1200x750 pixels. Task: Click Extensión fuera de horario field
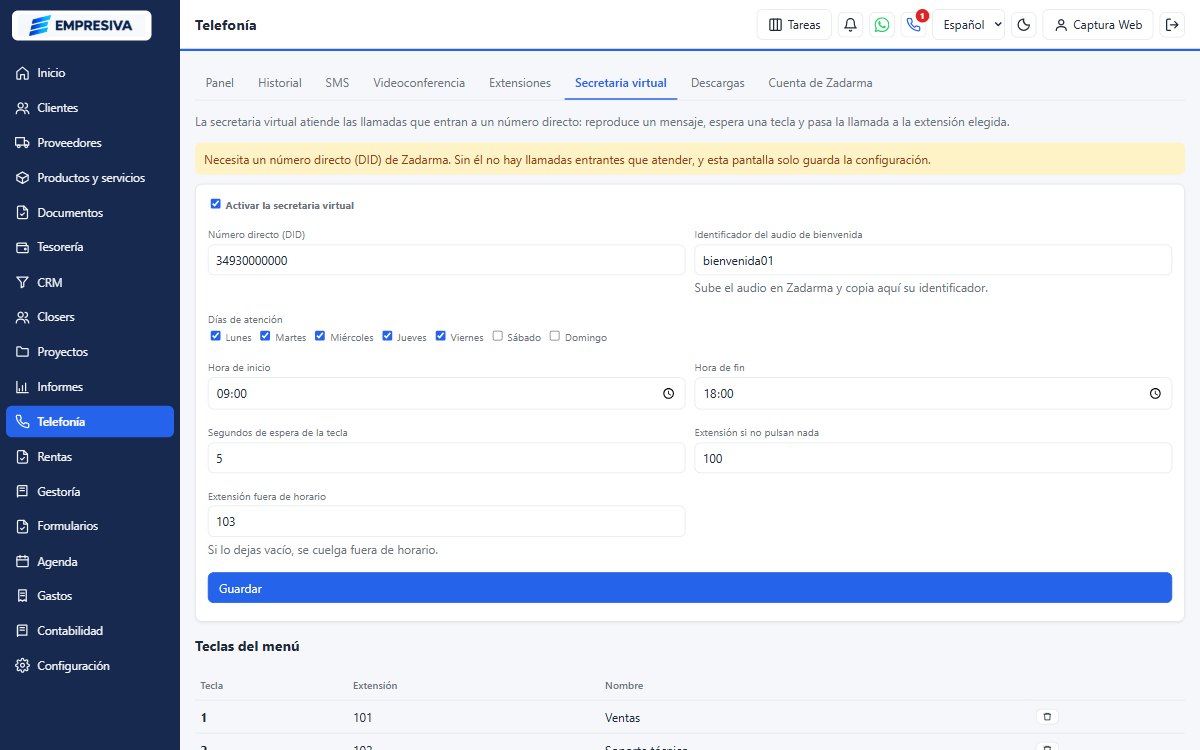[446, 521]
